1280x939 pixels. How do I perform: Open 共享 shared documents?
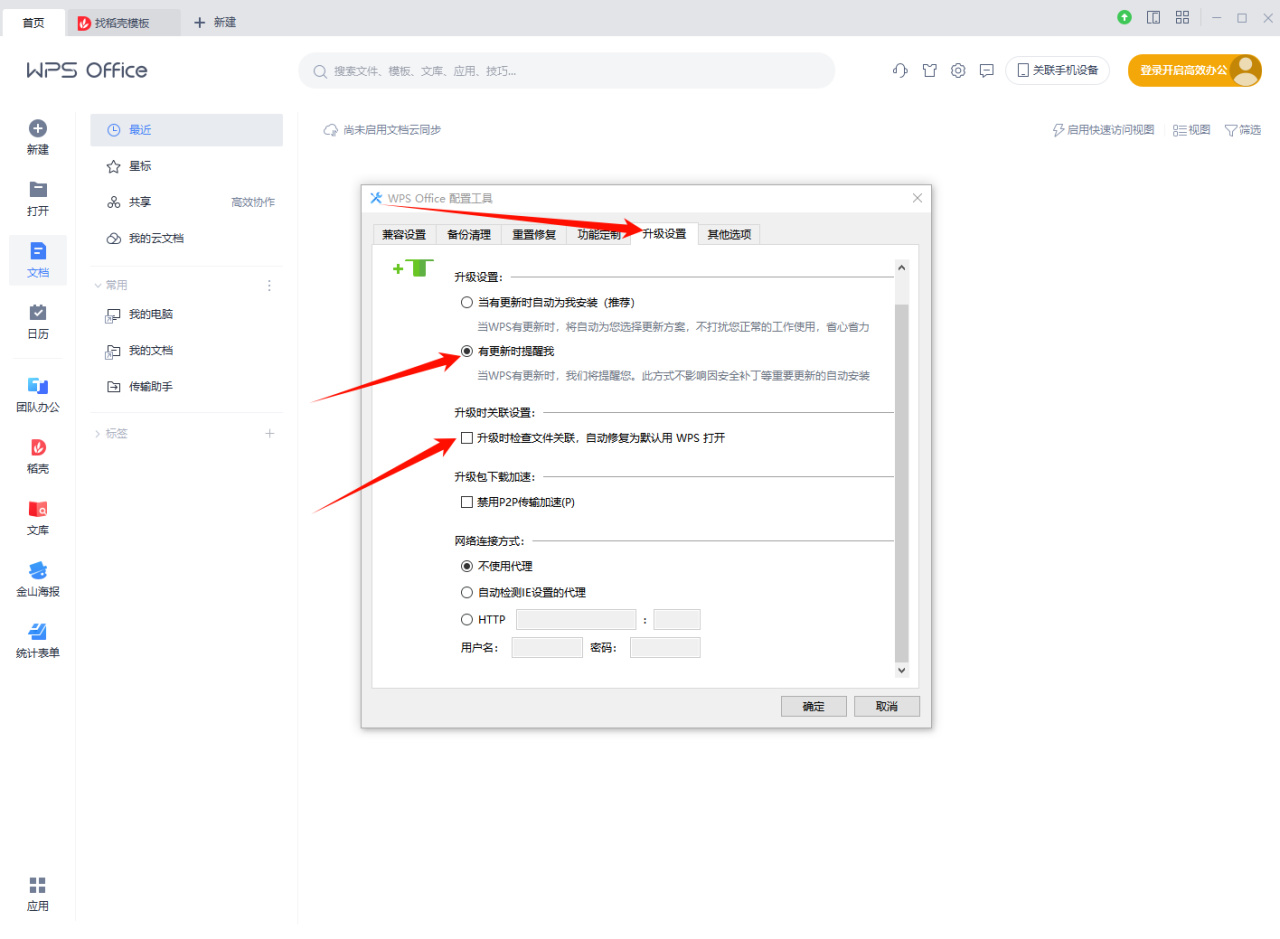187,202
